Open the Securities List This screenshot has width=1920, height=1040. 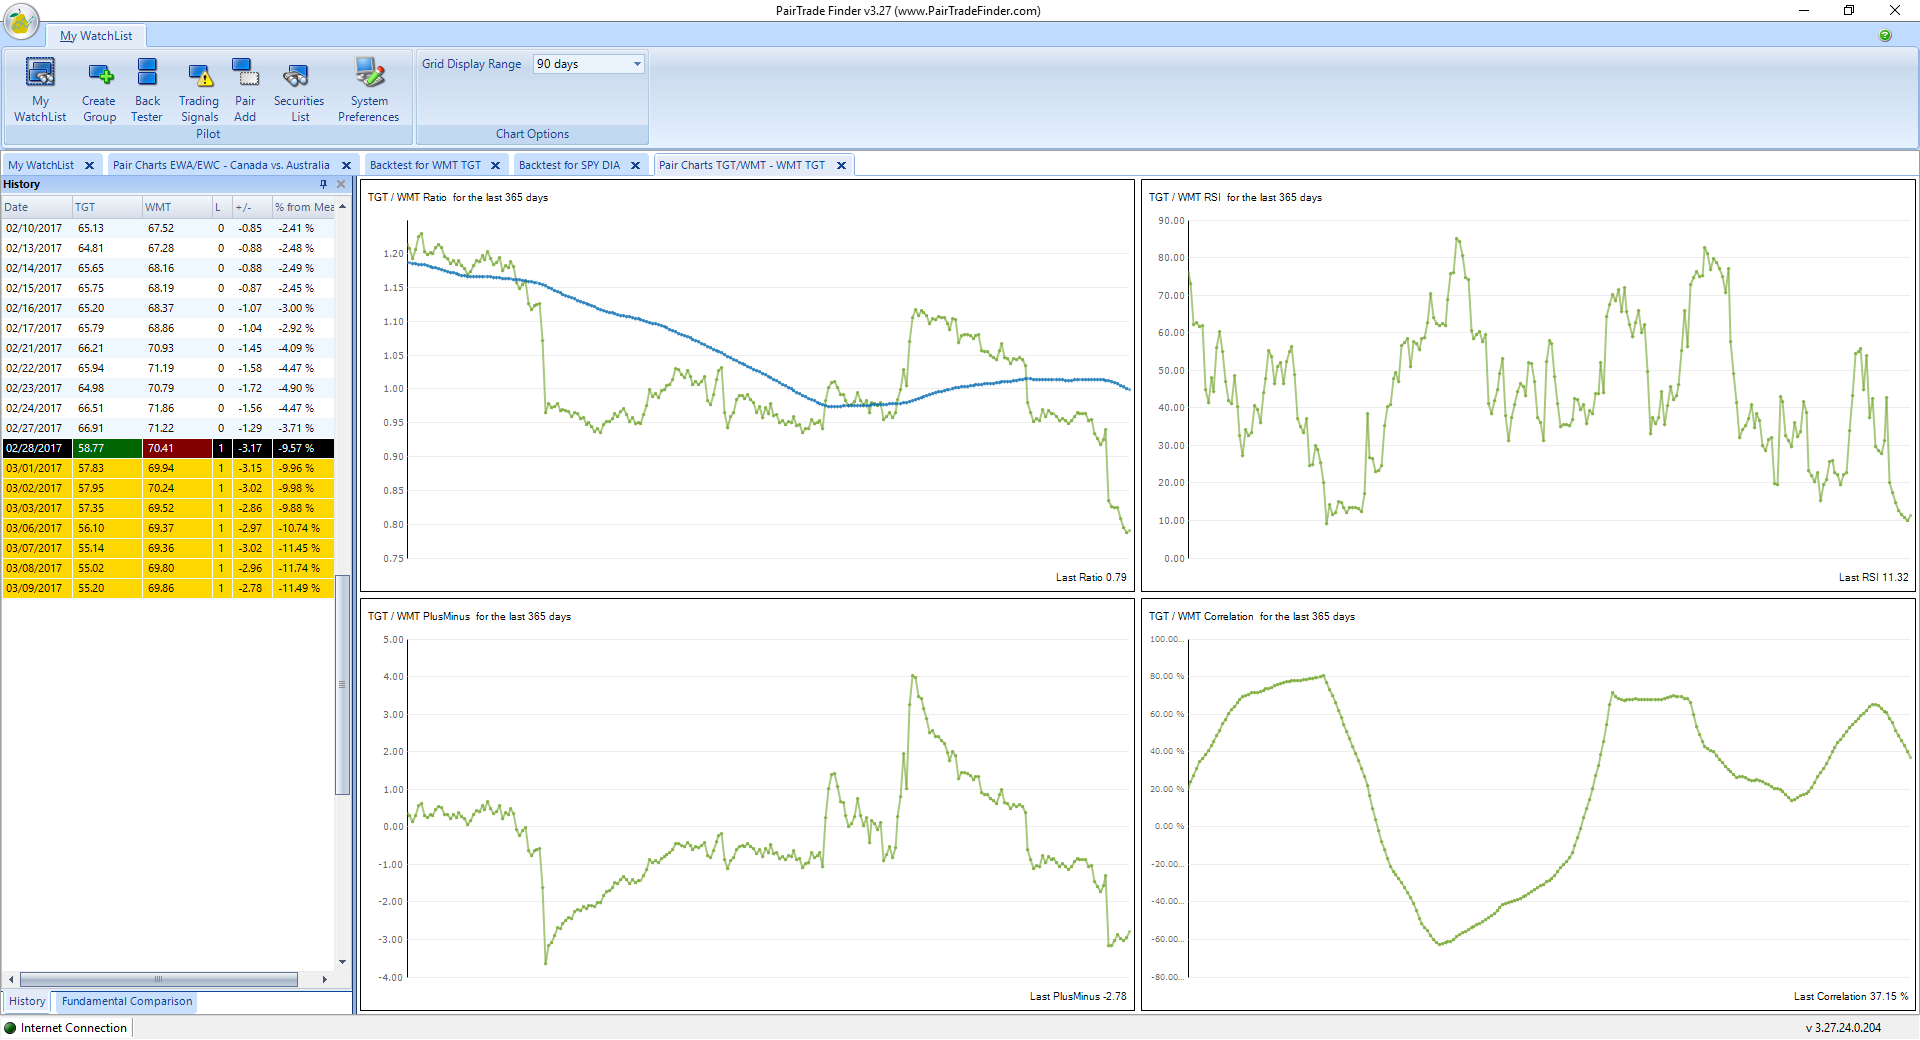coord(298,90)
